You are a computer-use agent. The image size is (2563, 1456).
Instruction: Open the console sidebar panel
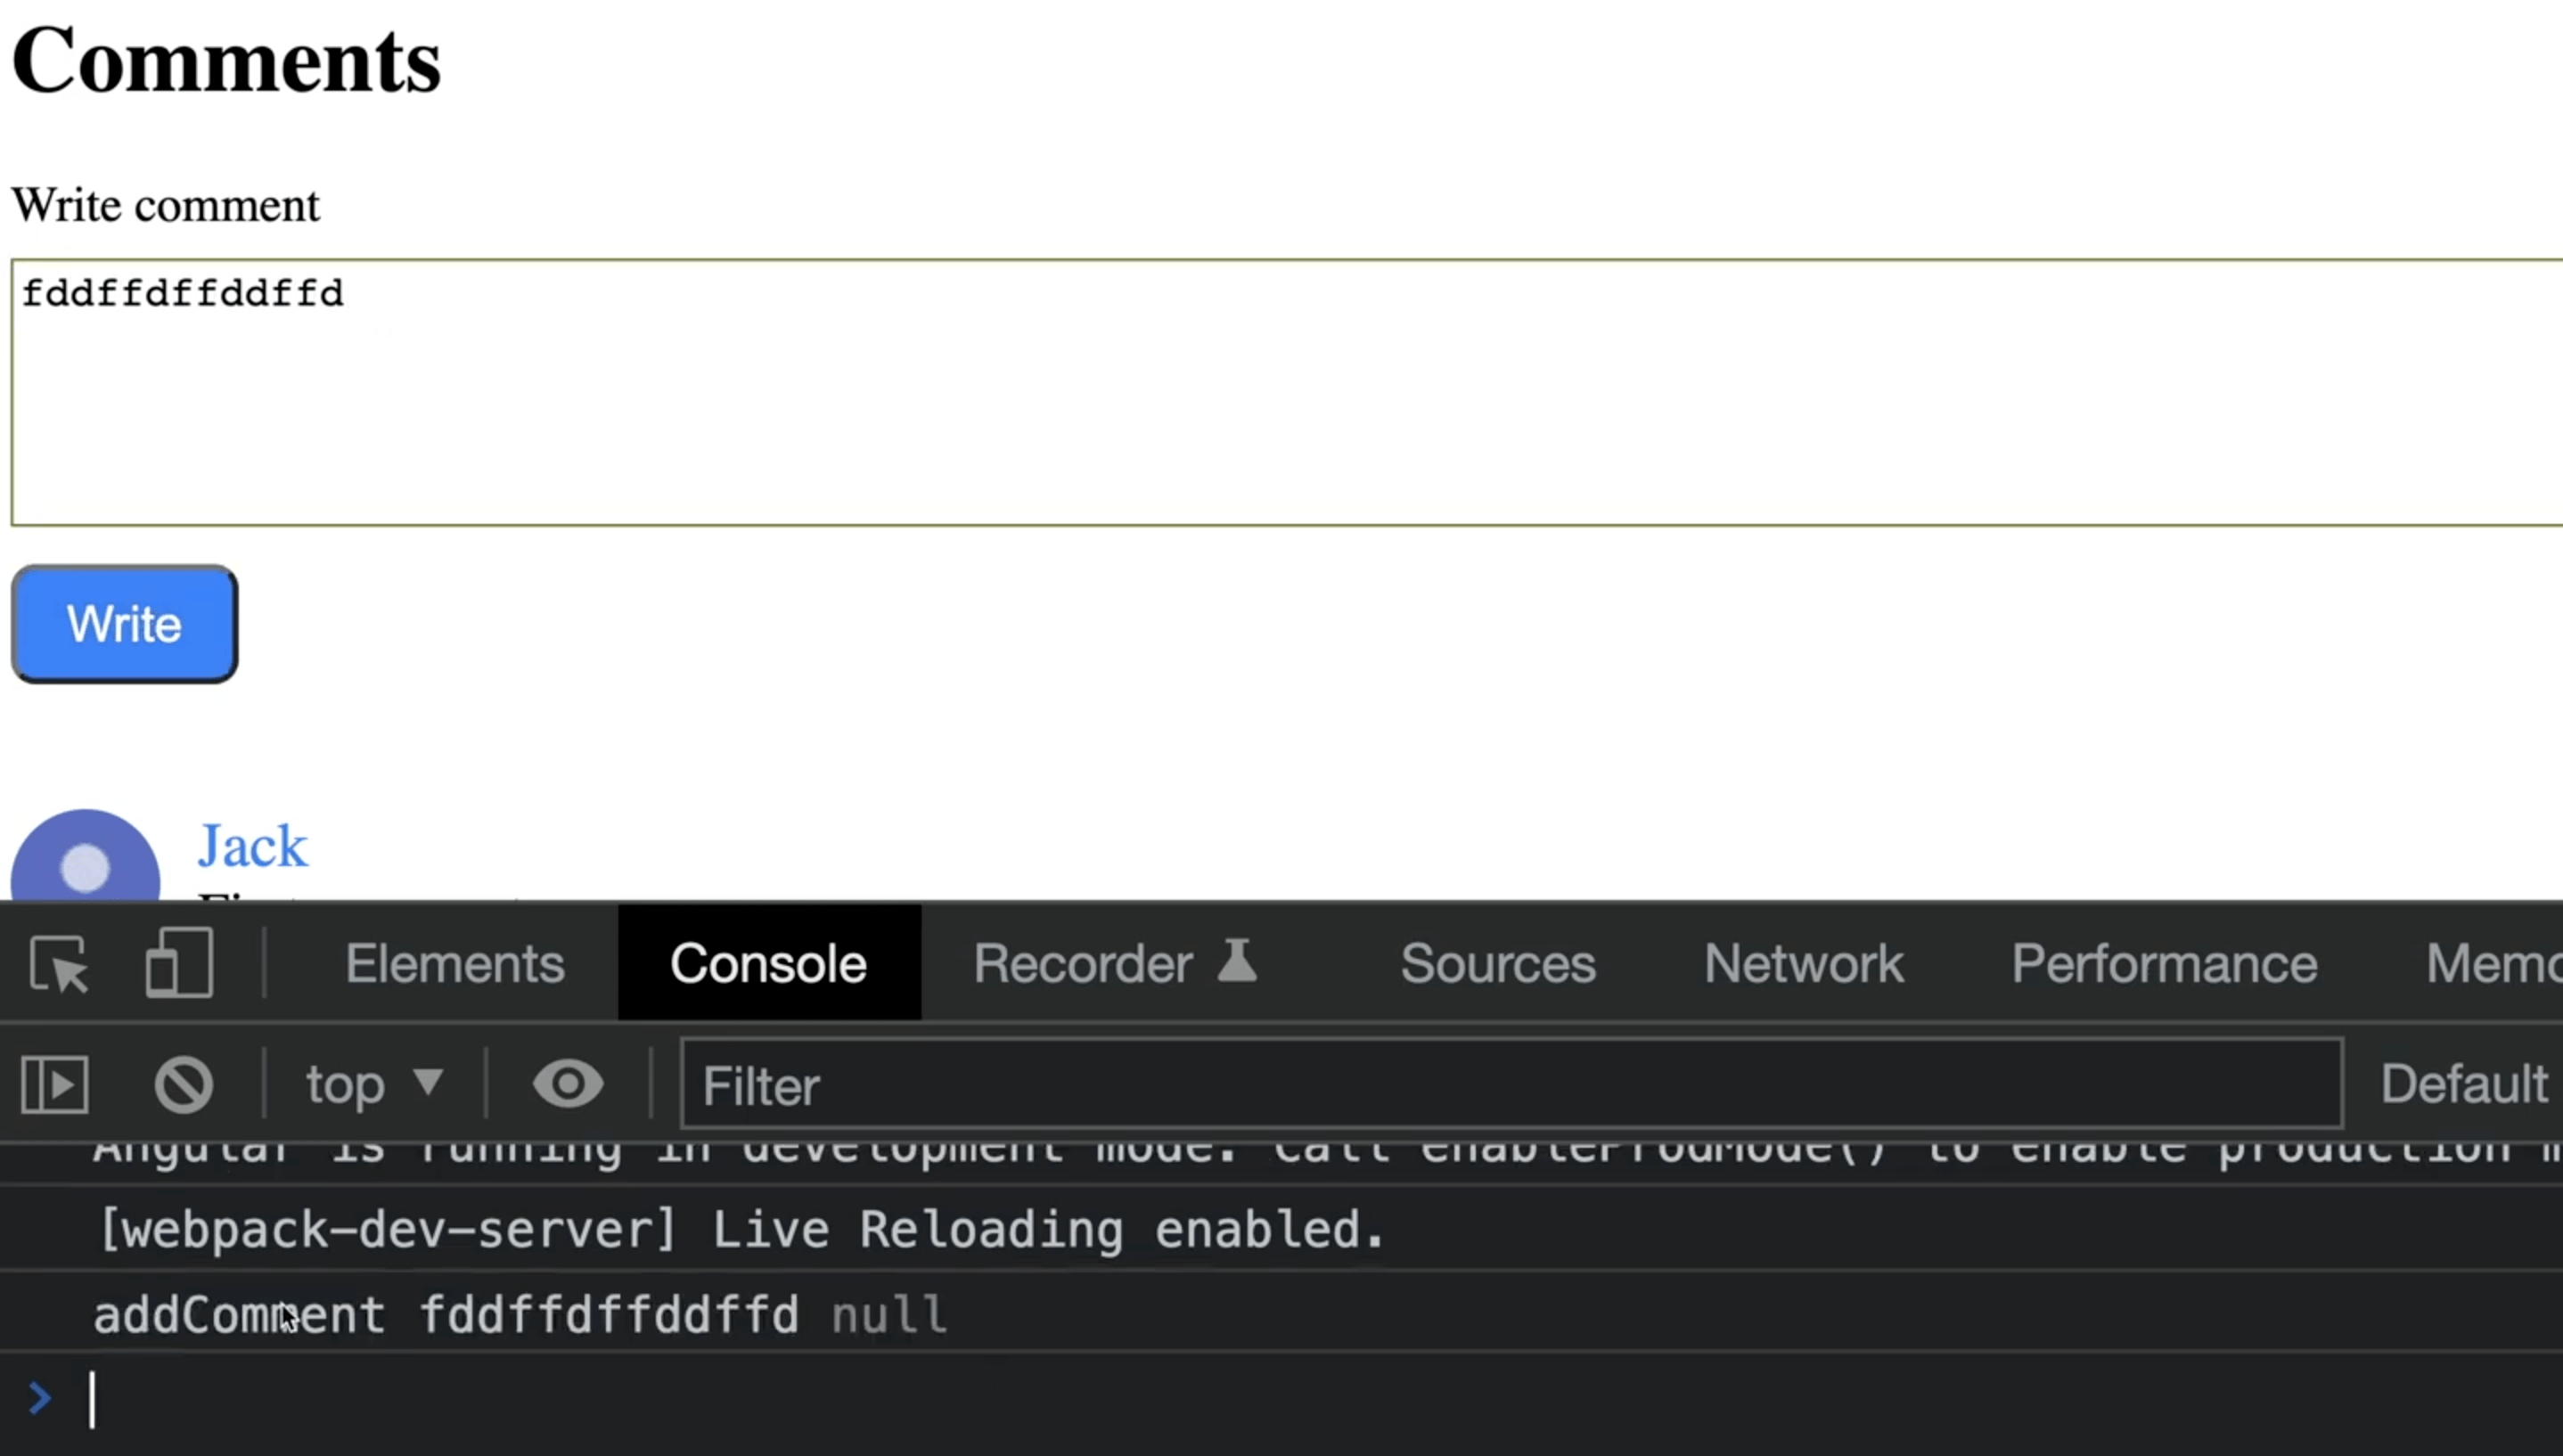click(x=54, y=1084)
